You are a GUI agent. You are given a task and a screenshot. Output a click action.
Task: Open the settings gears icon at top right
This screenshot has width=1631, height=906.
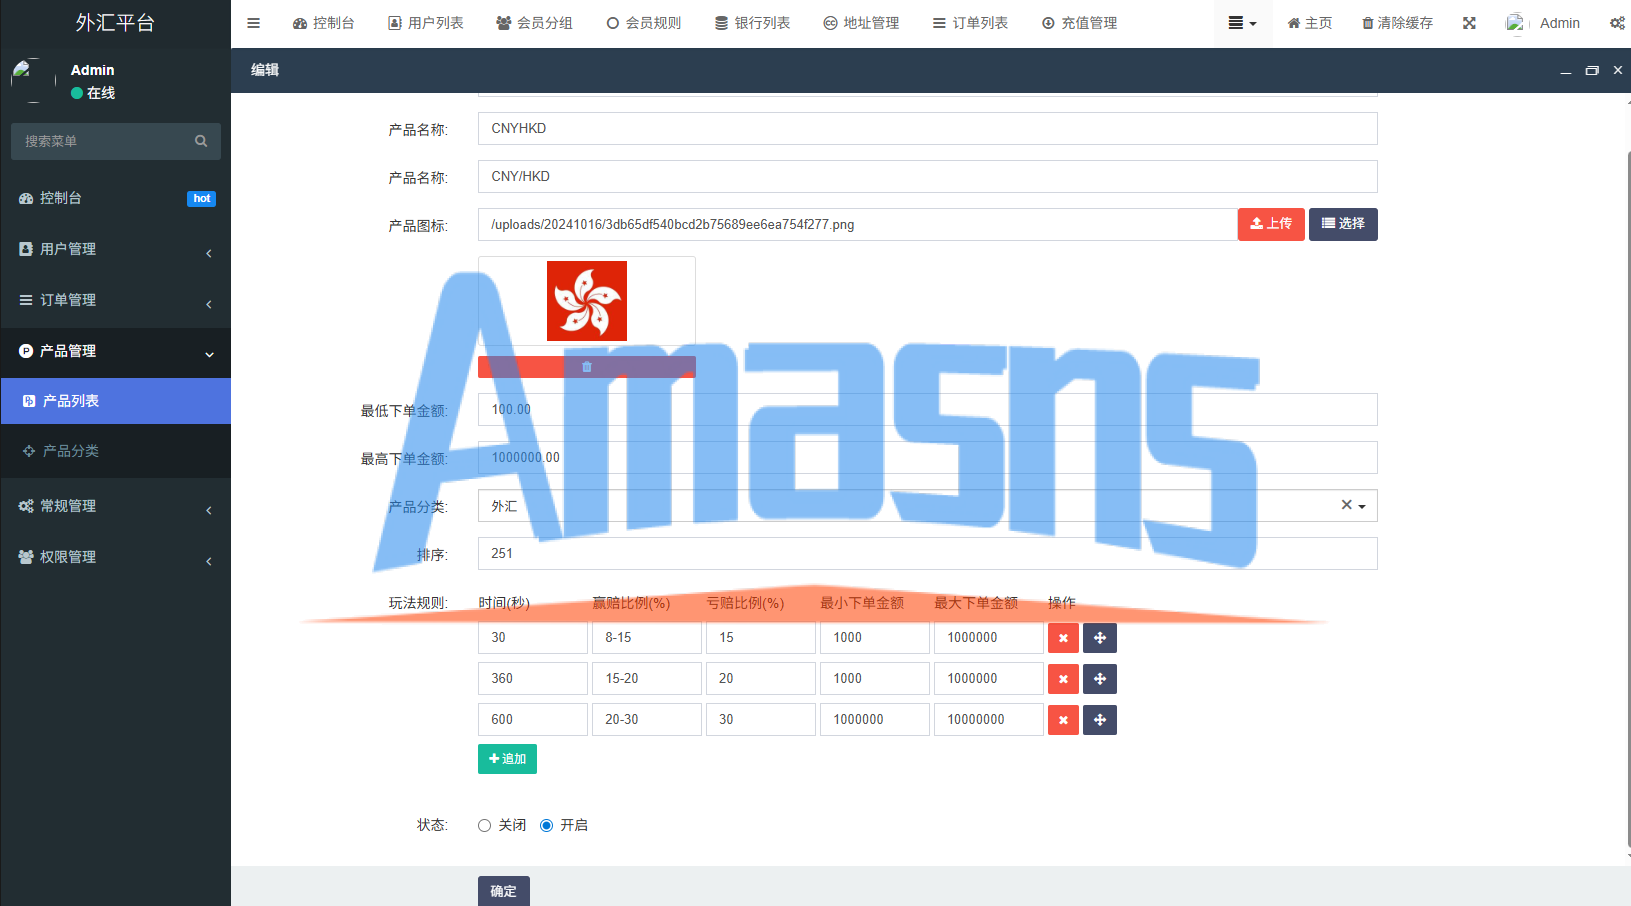(x=1617, y=23)
